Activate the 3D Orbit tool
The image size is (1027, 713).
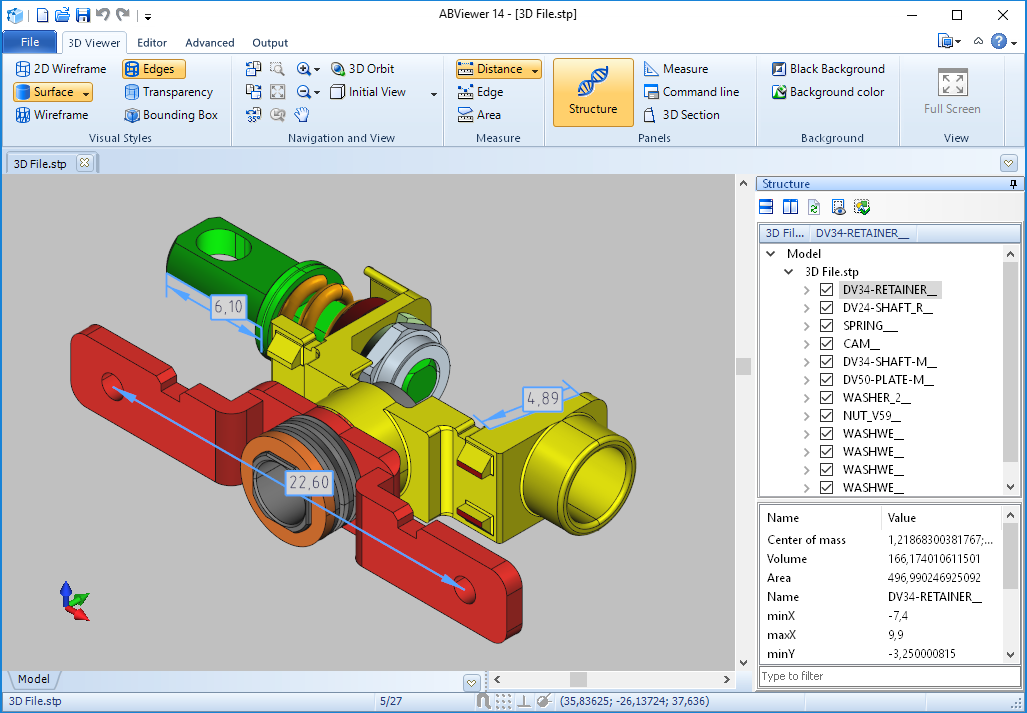coord(362,69)
